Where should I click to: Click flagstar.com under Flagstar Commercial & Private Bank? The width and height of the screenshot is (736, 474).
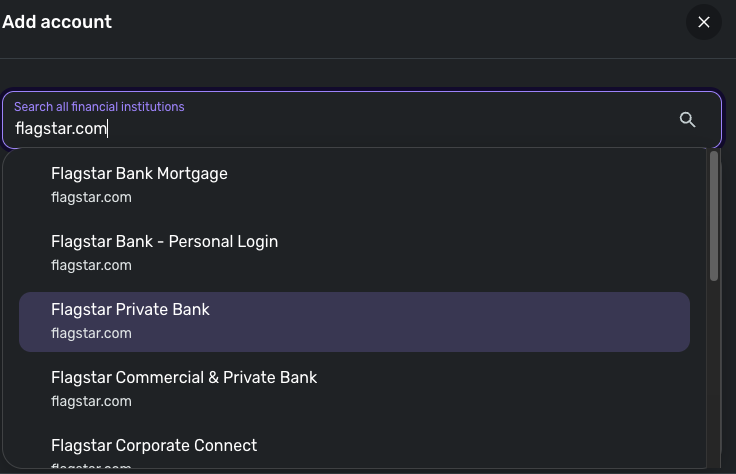pyautogui.click(x=91, y=401)
